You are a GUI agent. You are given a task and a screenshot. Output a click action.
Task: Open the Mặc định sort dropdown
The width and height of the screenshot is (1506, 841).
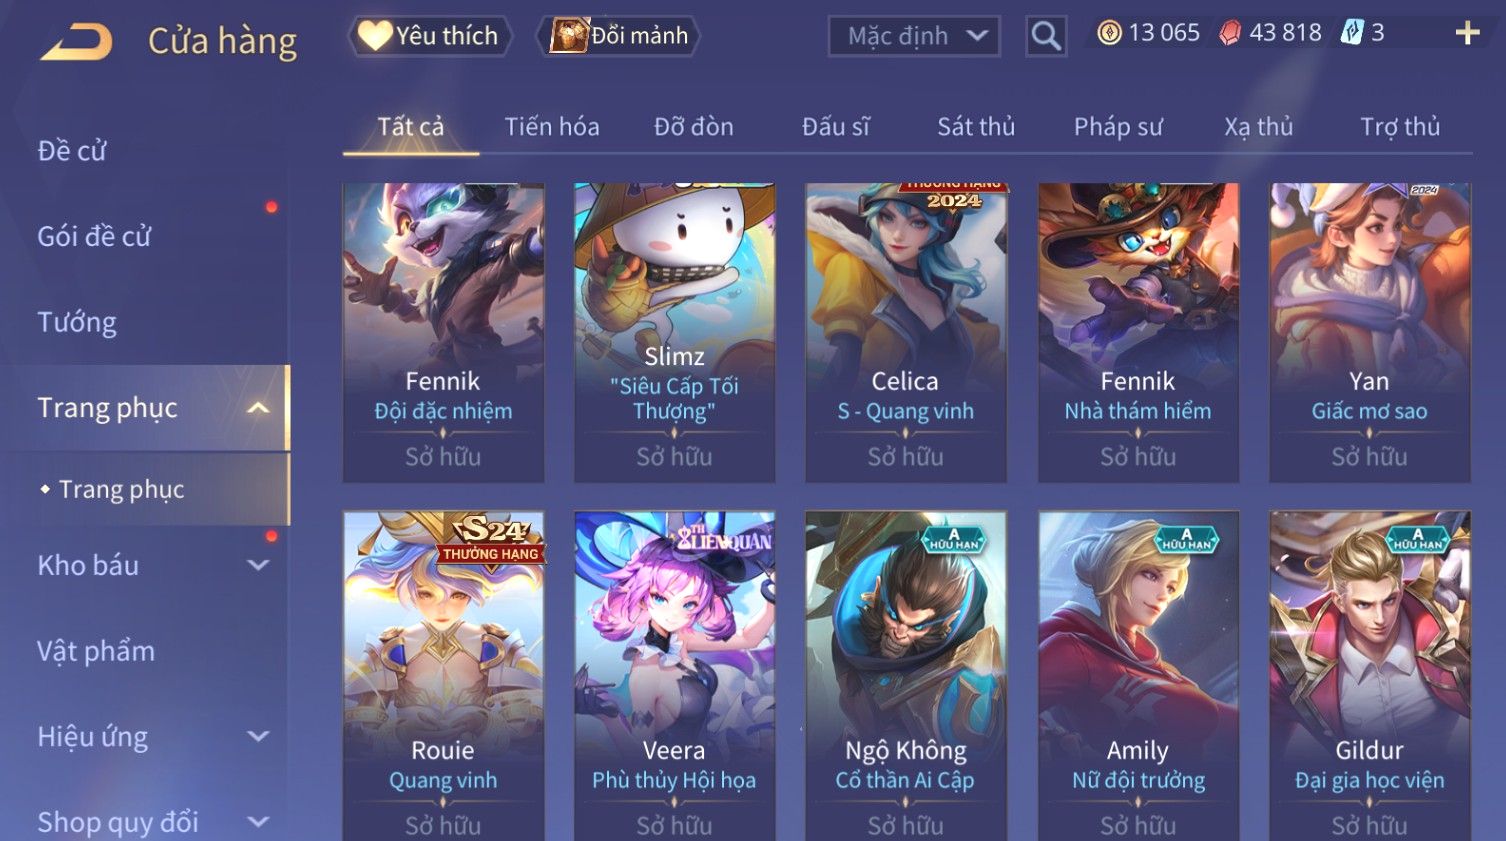pyautogui.click(x=914, y=37)
